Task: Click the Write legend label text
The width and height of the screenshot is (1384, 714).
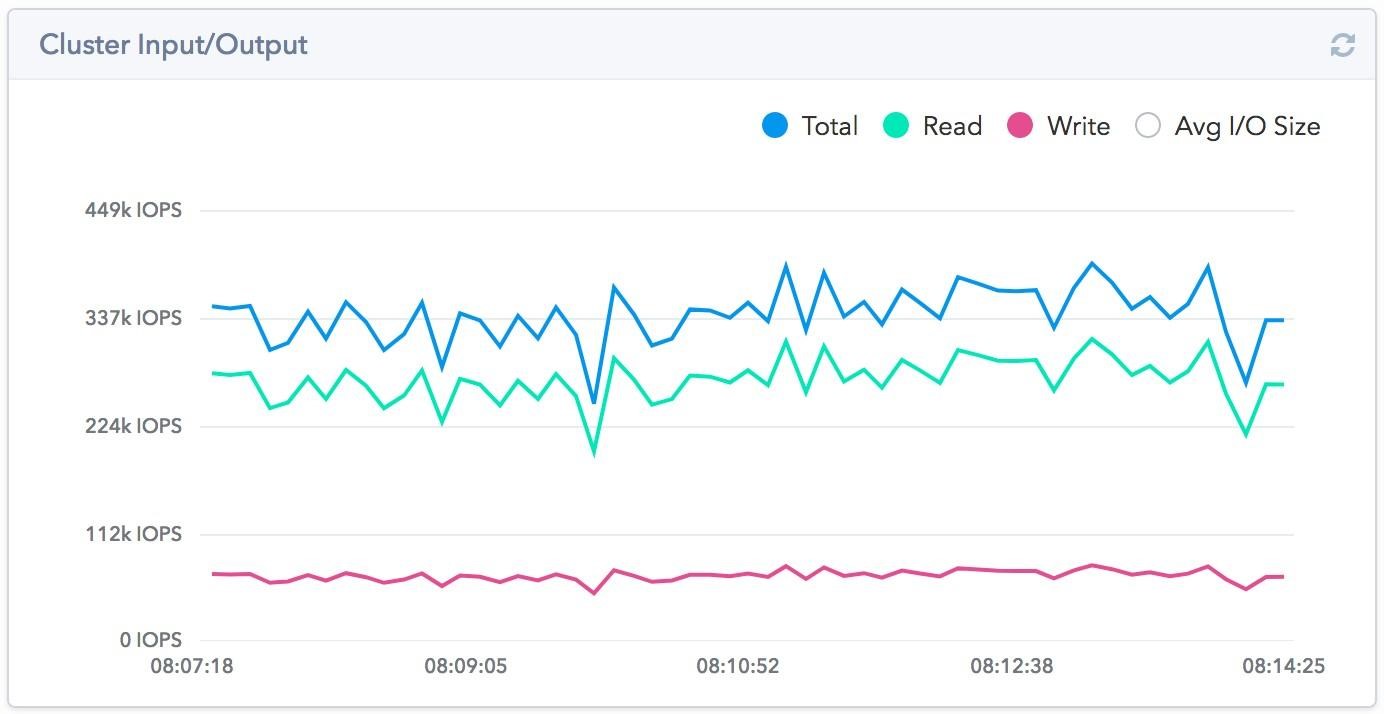Action: [1078, 126]
